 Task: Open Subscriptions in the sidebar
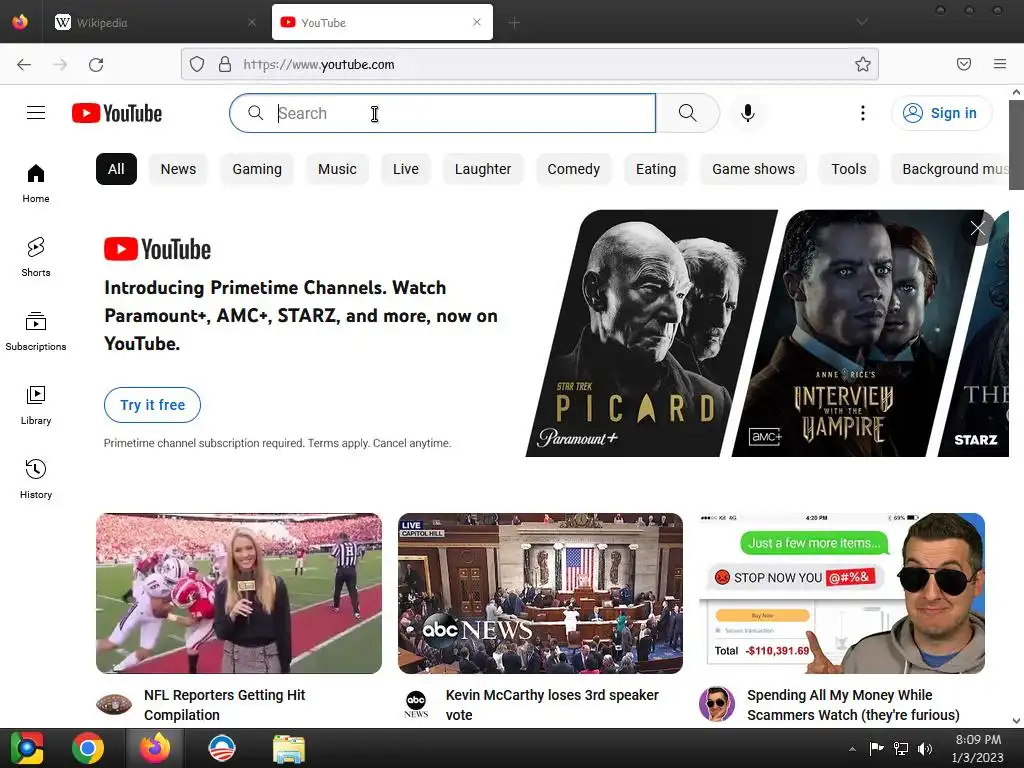[36, 332]
